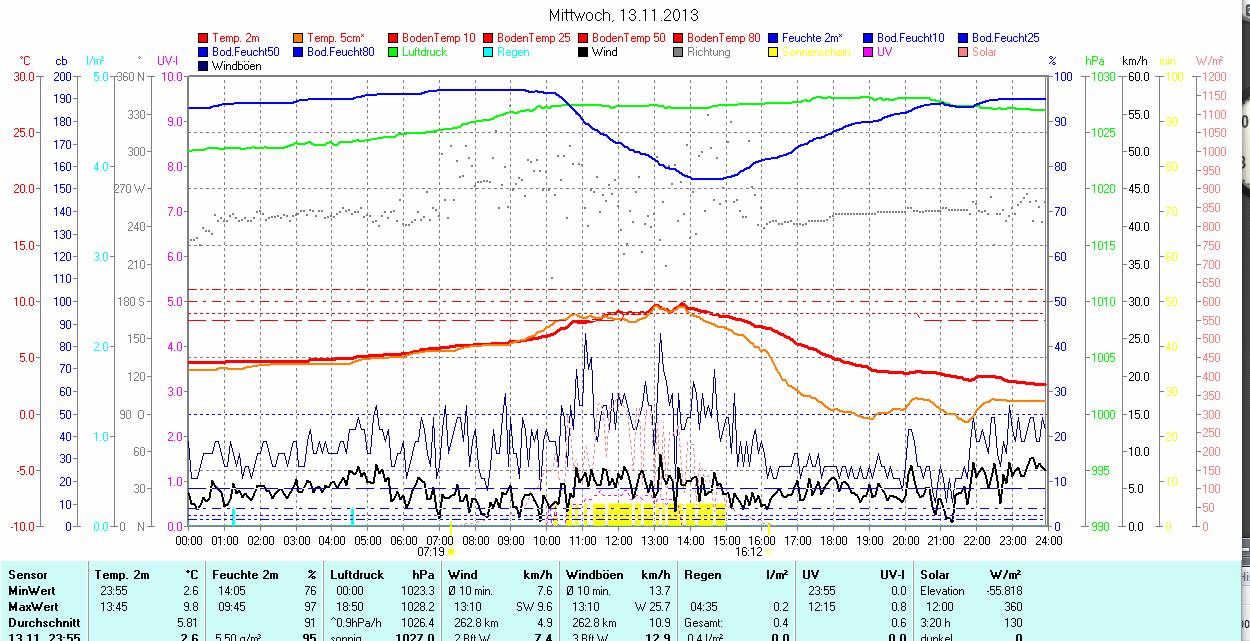
Task: Click the chart title Mittwoch, 13.11.2013
Action: tap(624, 15)
